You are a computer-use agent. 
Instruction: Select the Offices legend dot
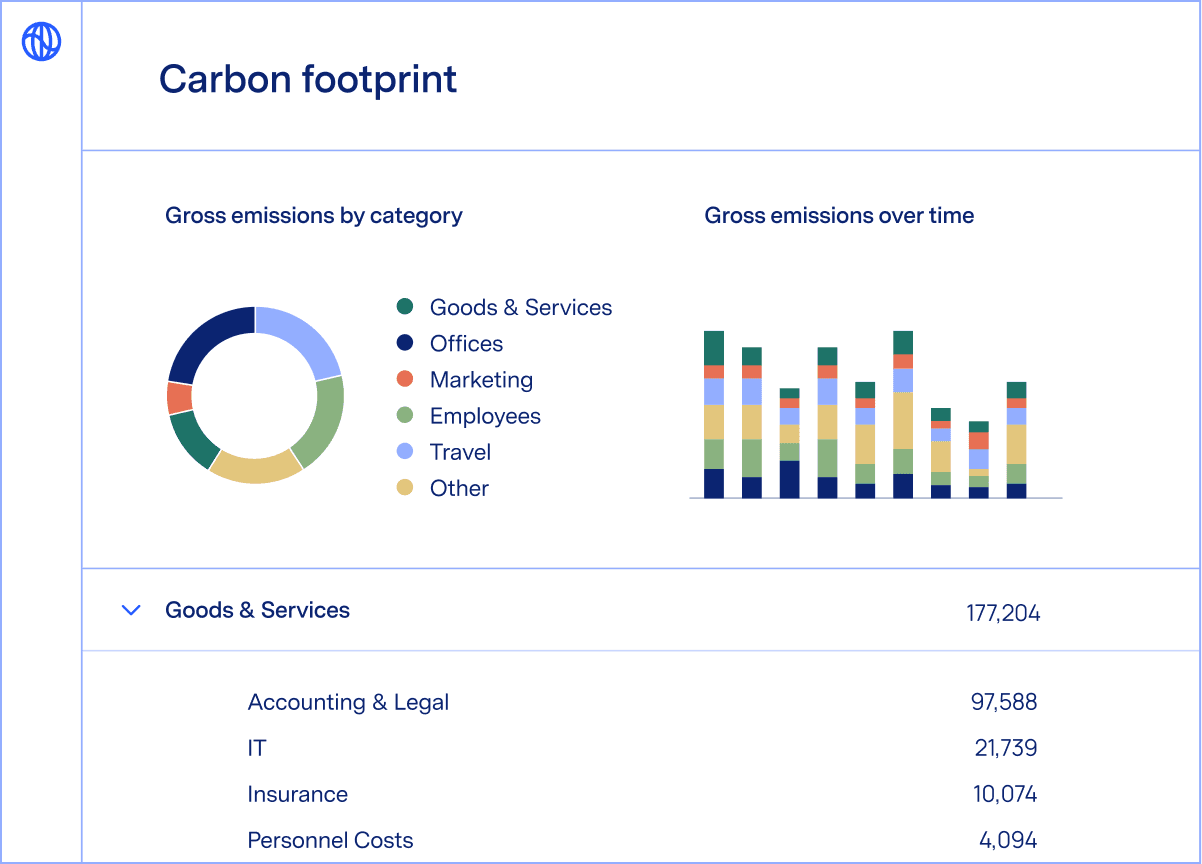point(405,343)
